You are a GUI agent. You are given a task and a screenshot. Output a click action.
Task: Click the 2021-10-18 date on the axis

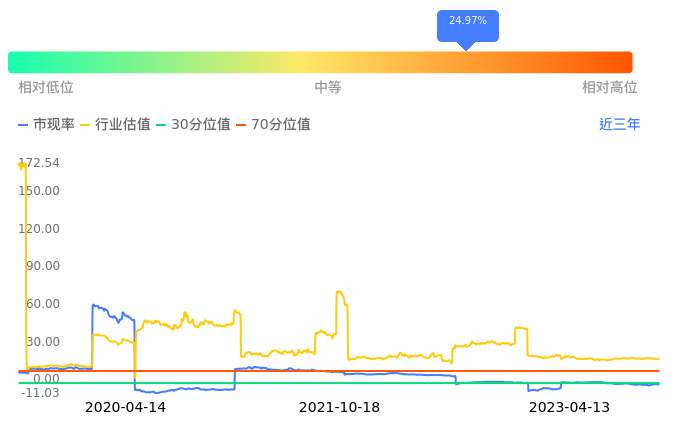[339, 408]
